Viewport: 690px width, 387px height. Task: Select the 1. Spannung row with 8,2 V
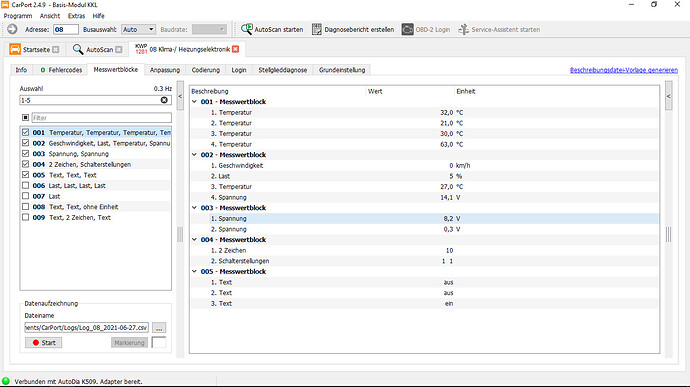coord(425,218)
